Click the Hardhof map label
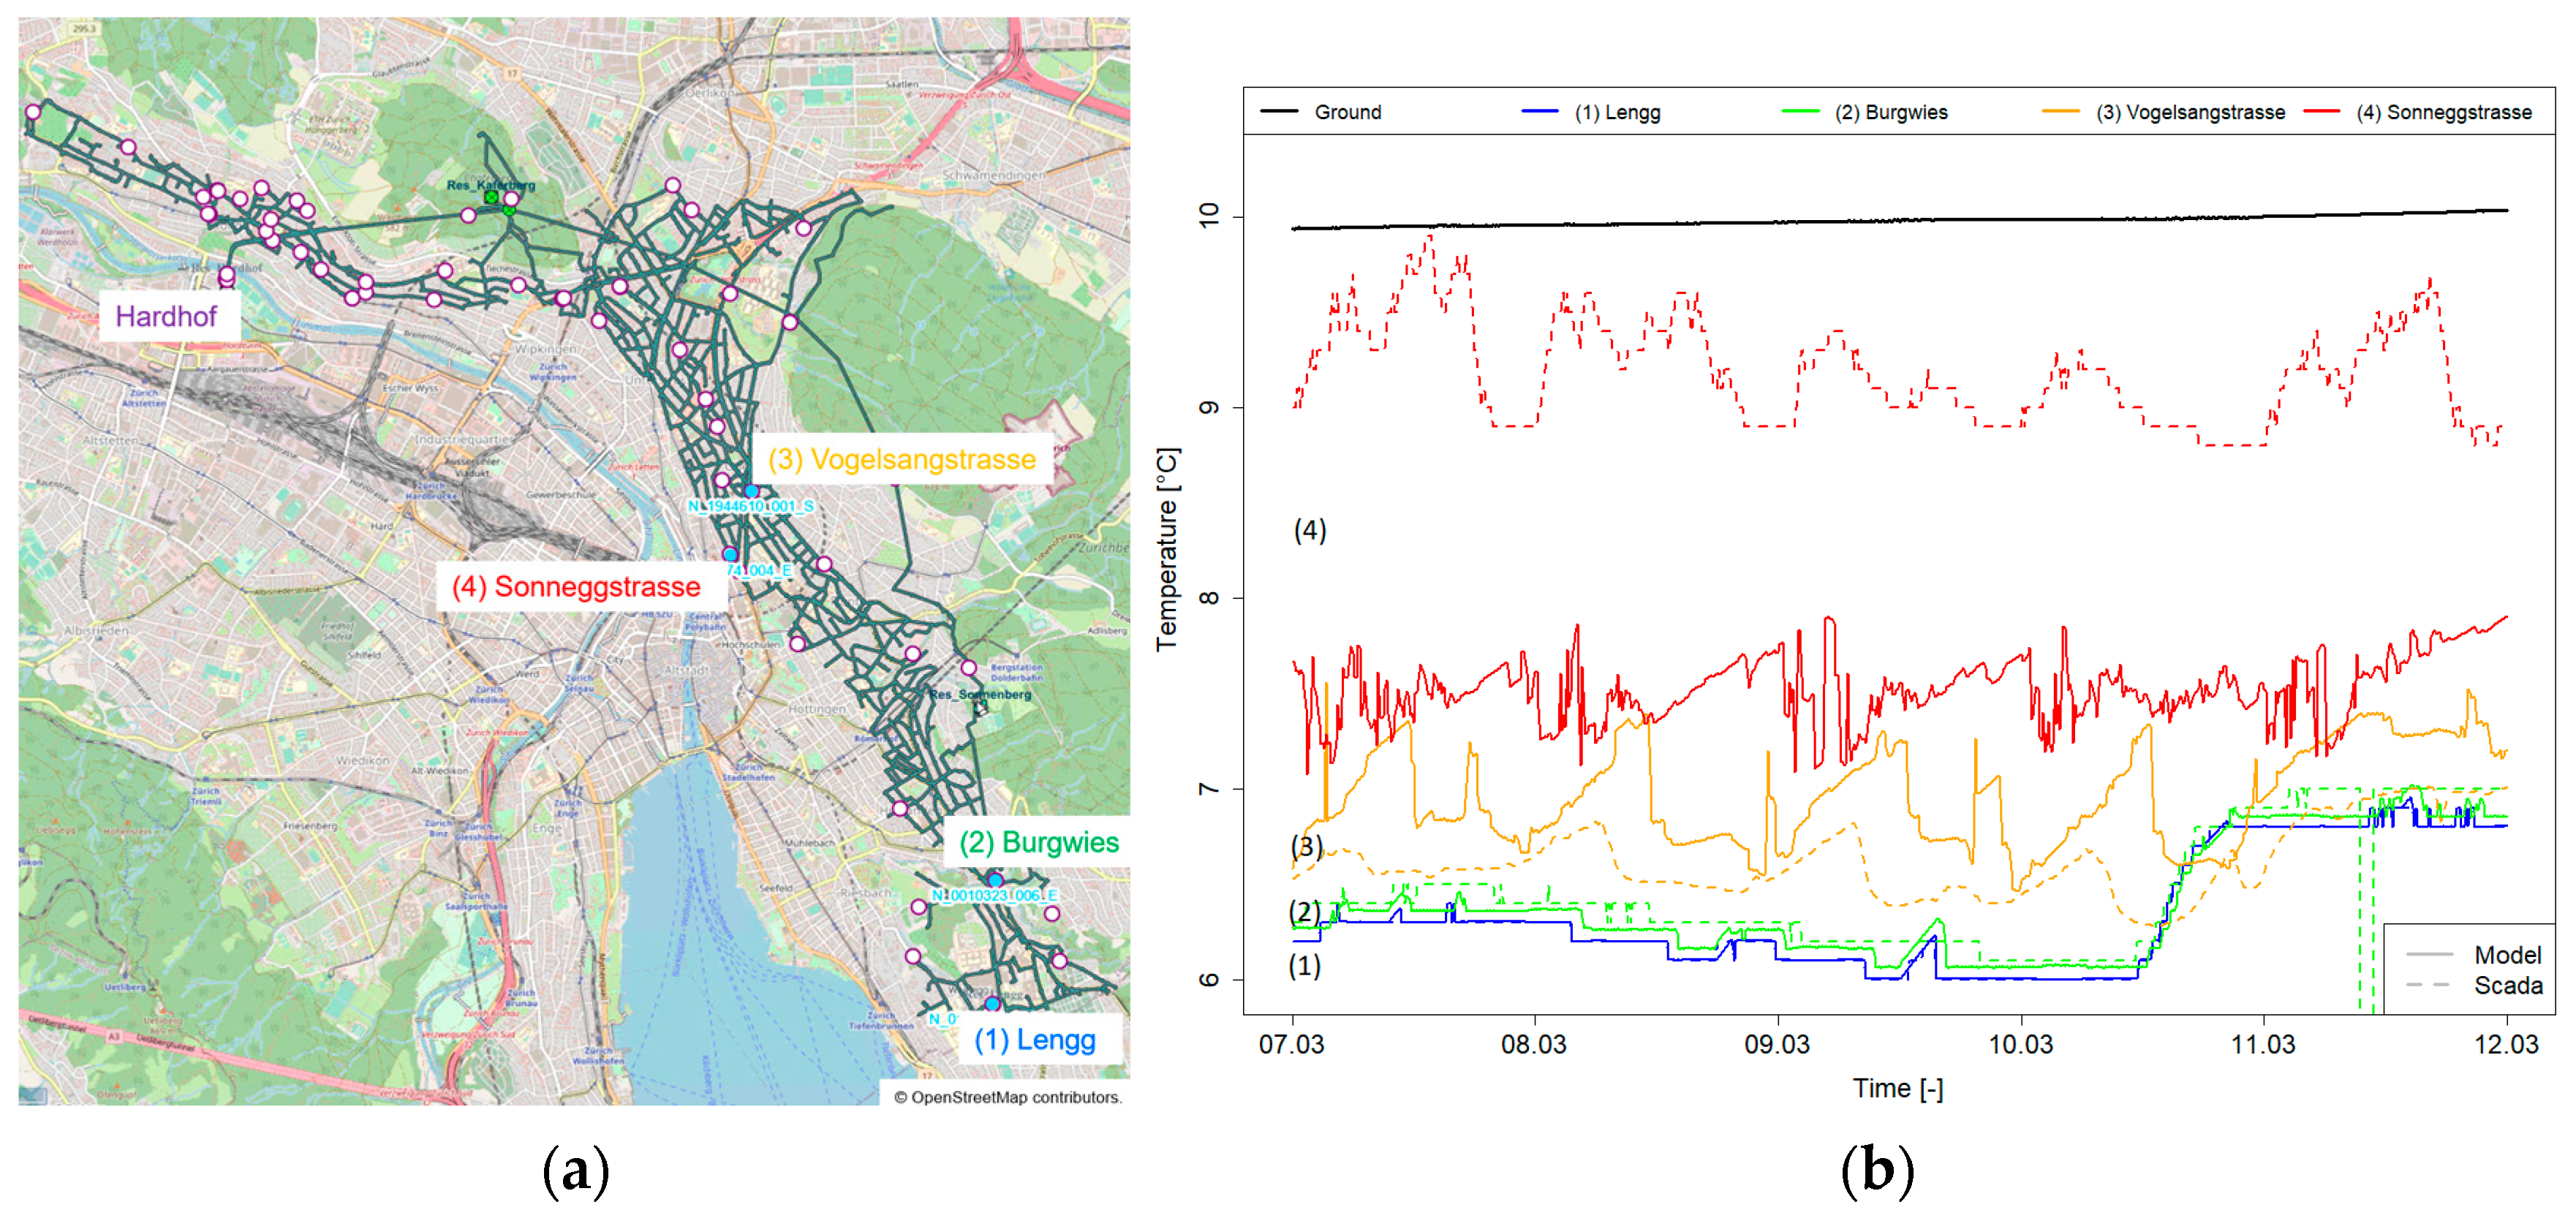Image resolution: width=2576 pixels, height=1210 pixels. pos(166,317)
